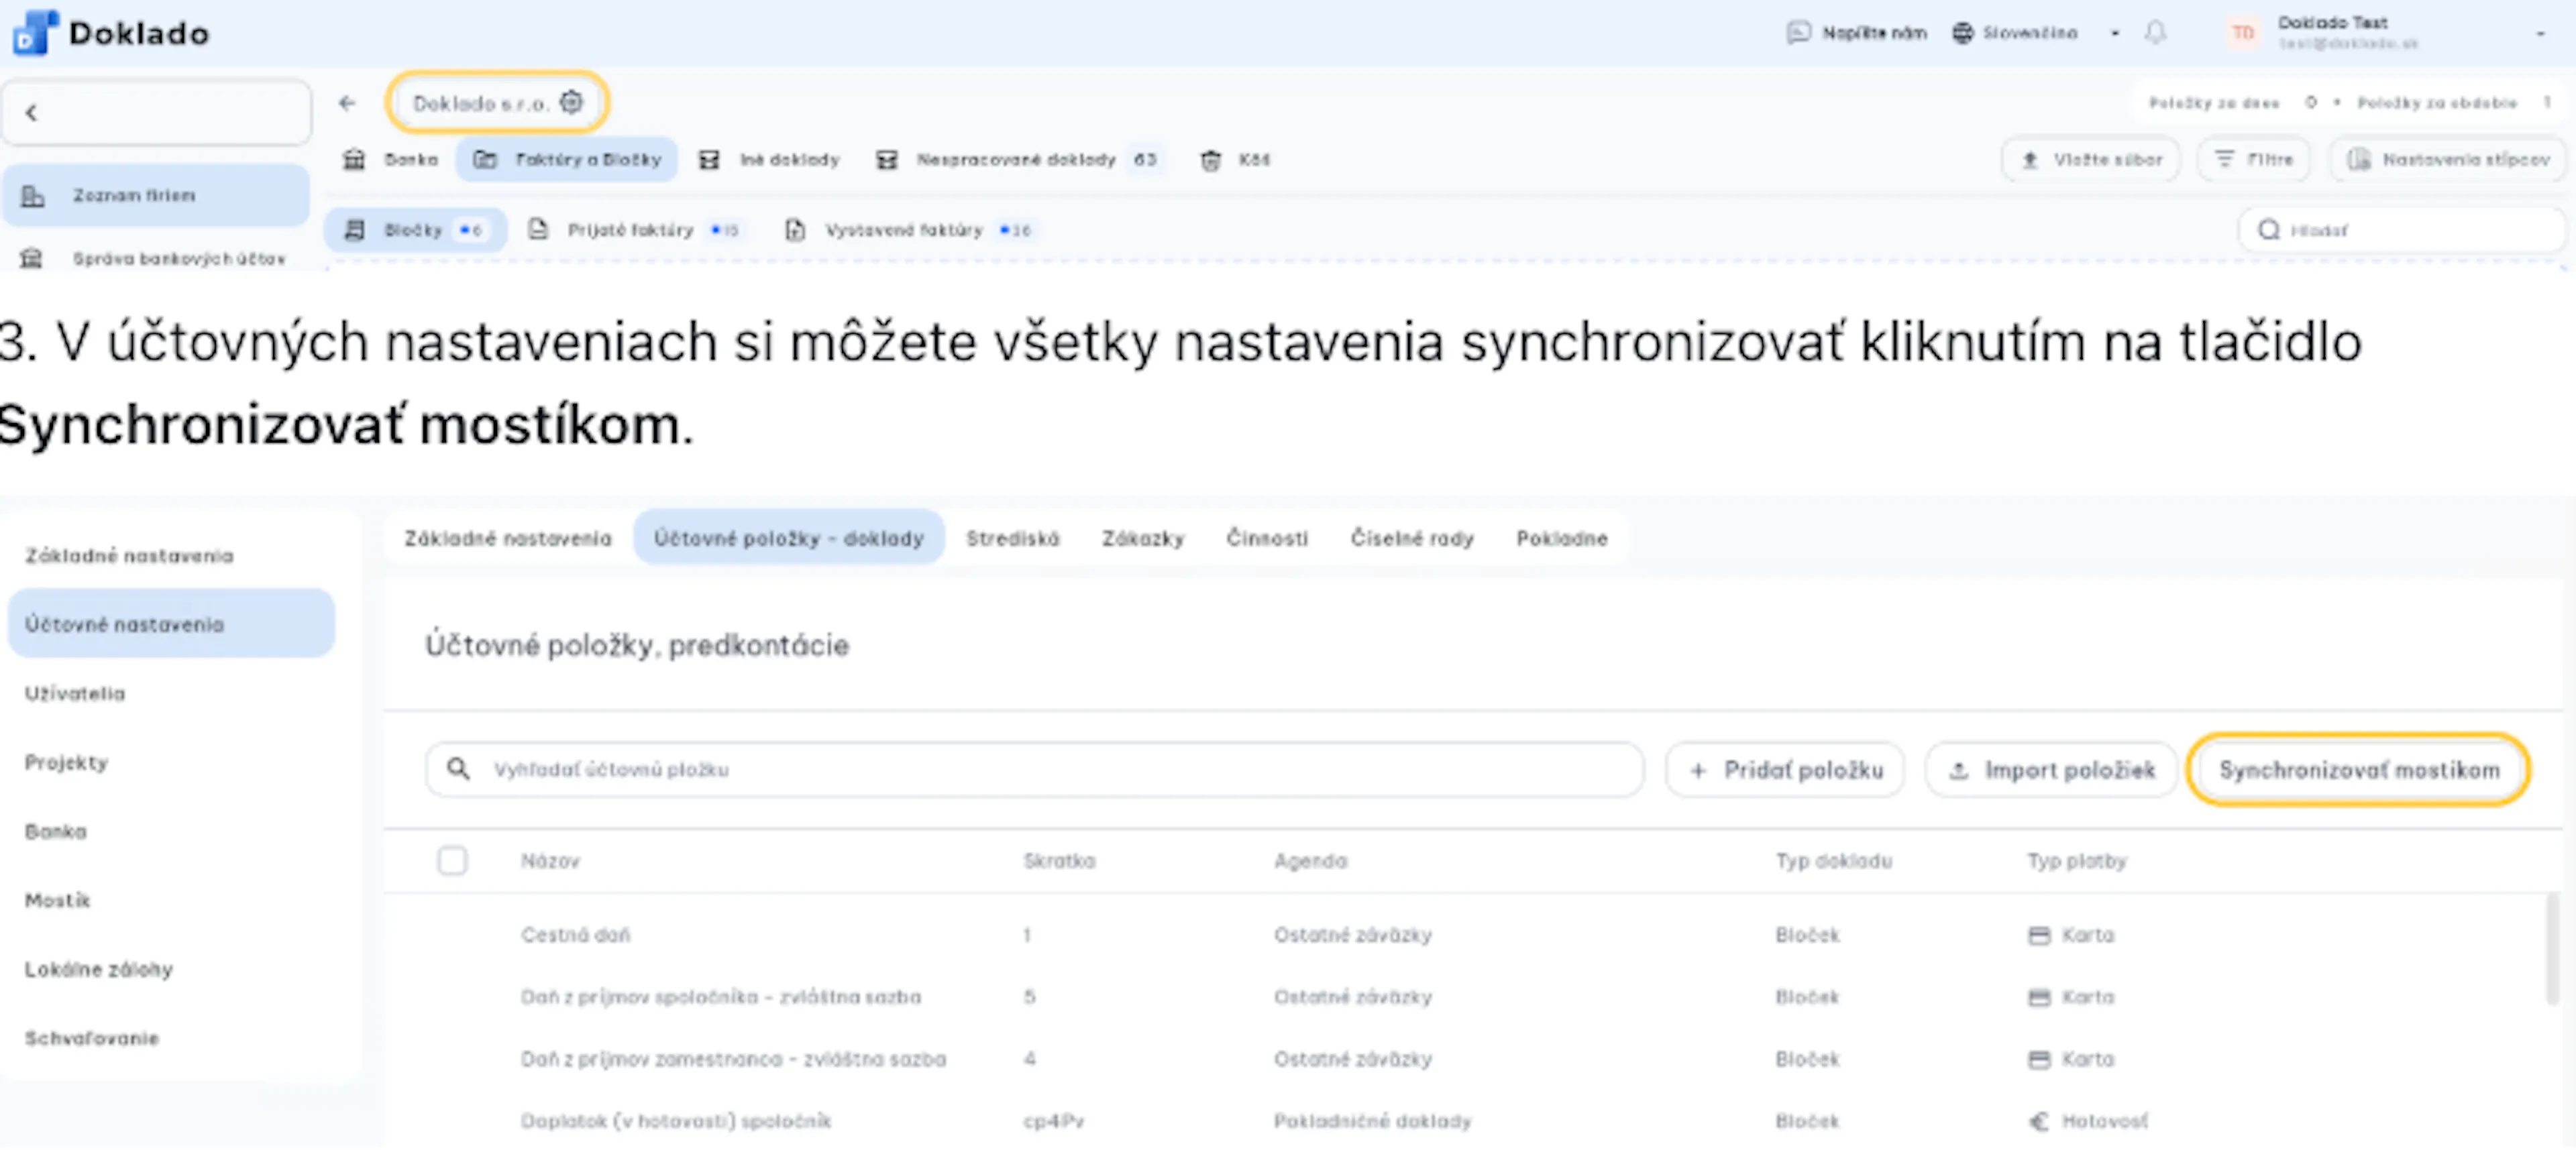Click the Správa bankových účtov bank icon
Viewport: 2576px width, 1150px height.
pos(32,259)
